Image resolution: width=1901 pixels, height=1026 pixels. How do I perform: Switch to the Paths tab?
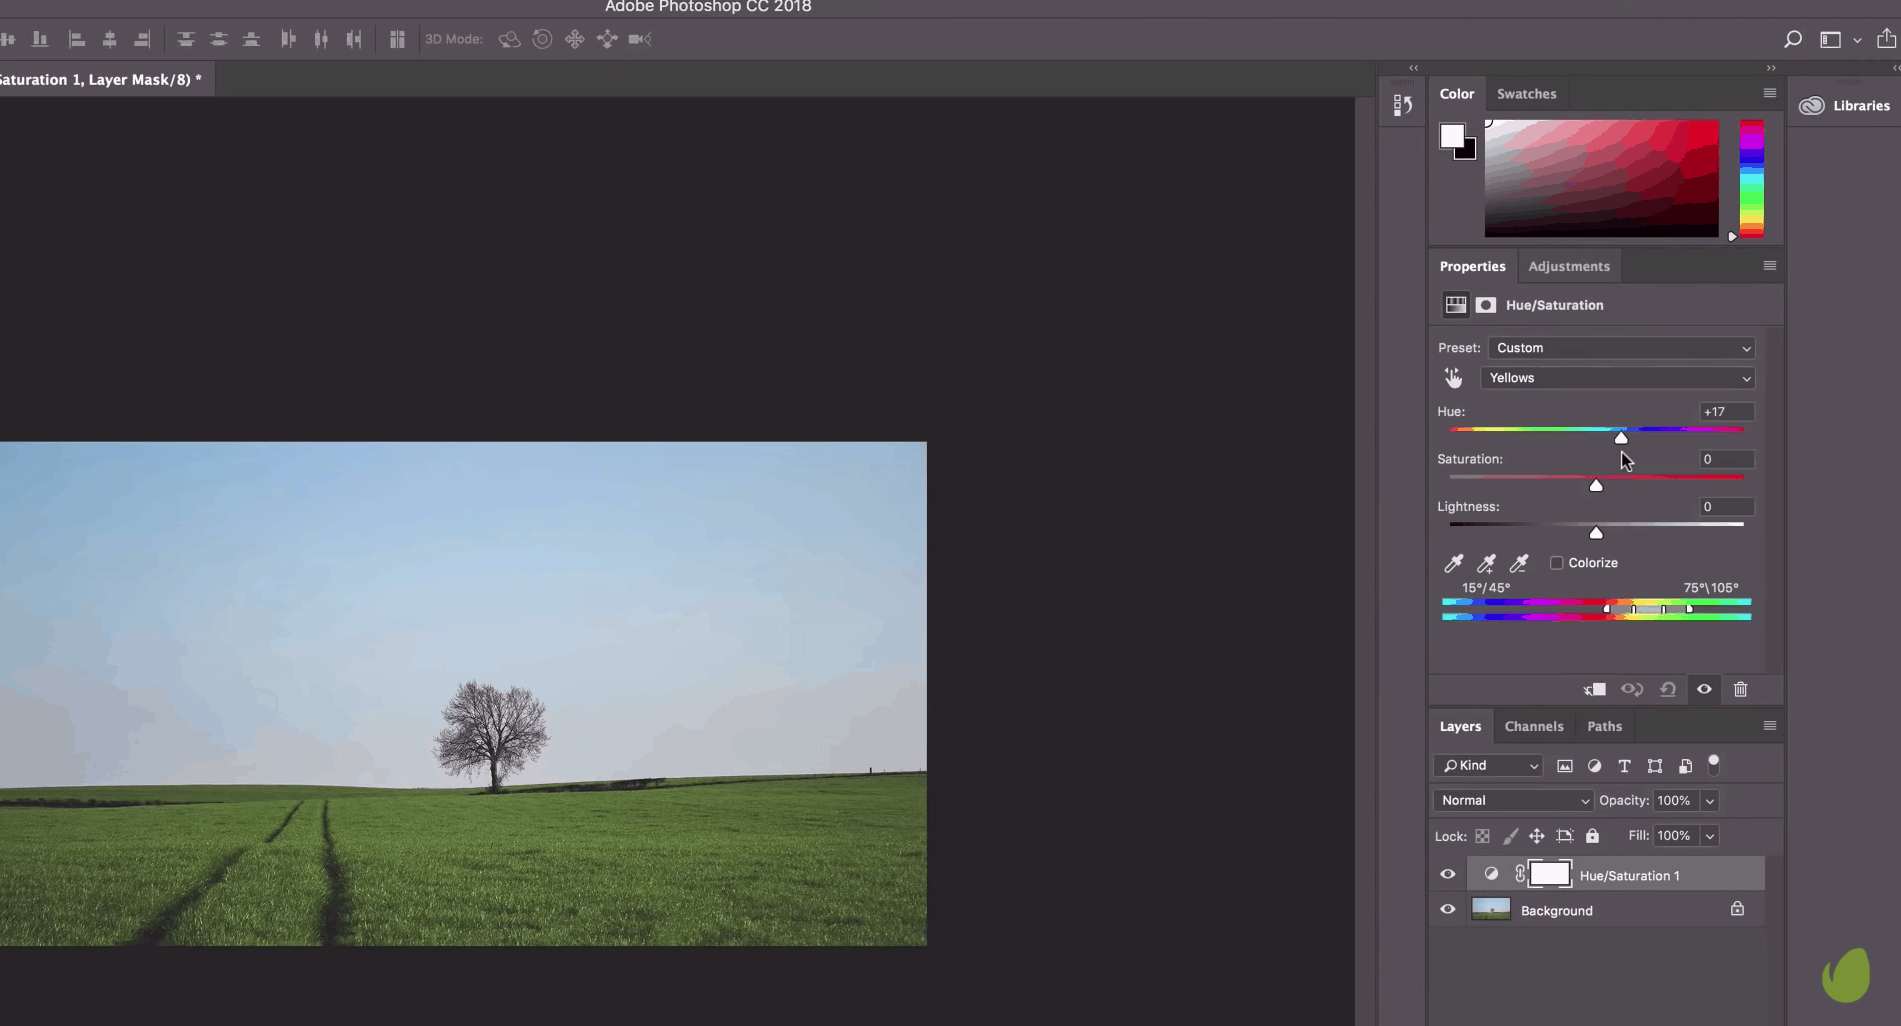tap(1604, 726)
